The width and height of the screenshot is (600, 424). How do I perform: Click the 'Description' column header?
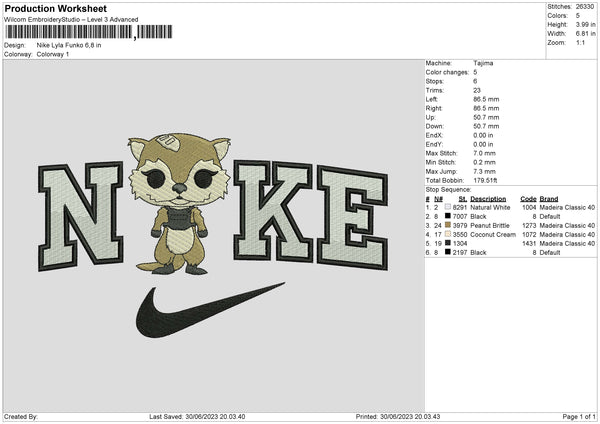[x=488, y=199]
